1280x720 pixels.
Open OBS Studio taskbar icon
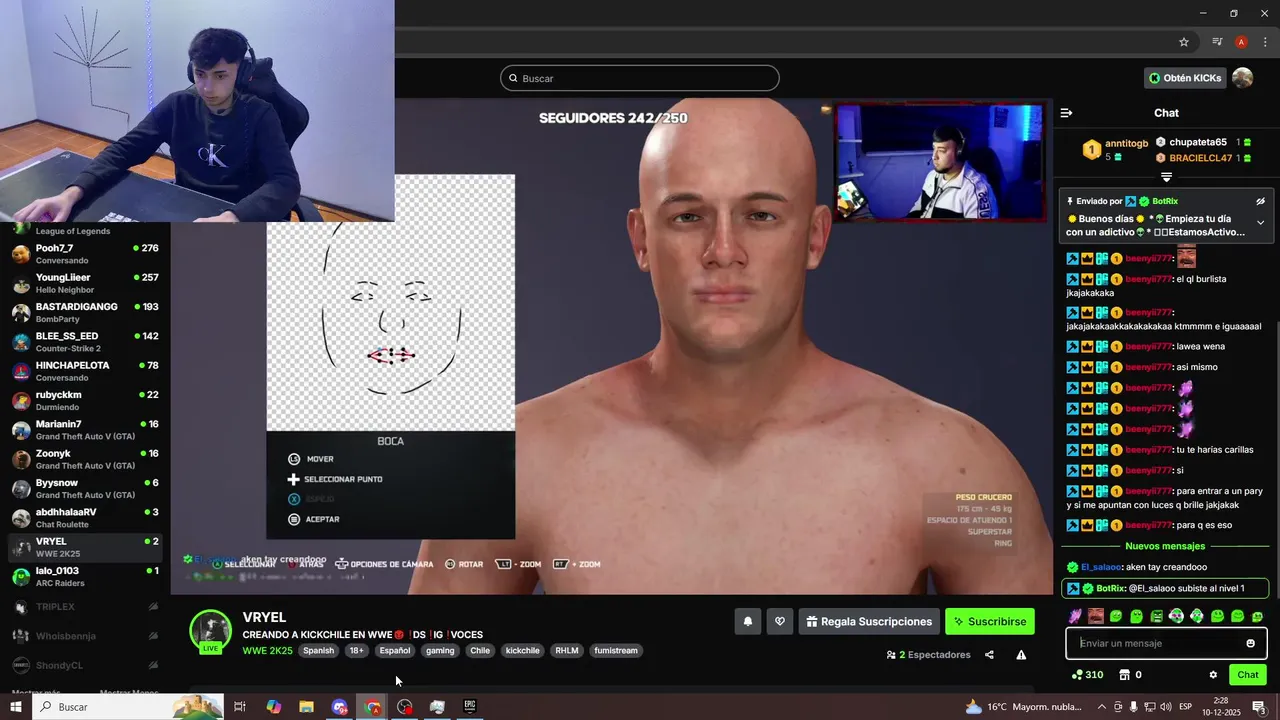[404, 707]
